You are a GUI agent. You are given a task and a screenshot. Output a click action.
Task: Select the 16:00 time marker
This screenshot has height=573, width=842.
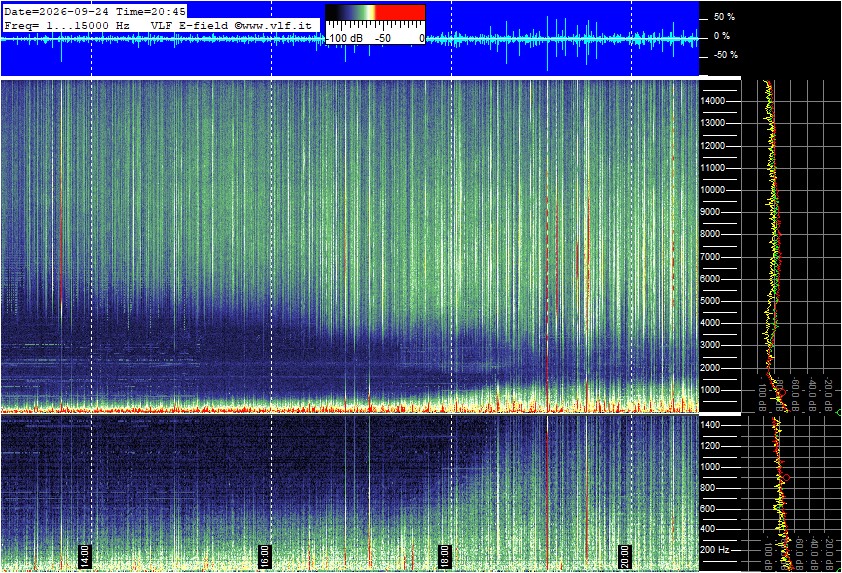(264, 556)
